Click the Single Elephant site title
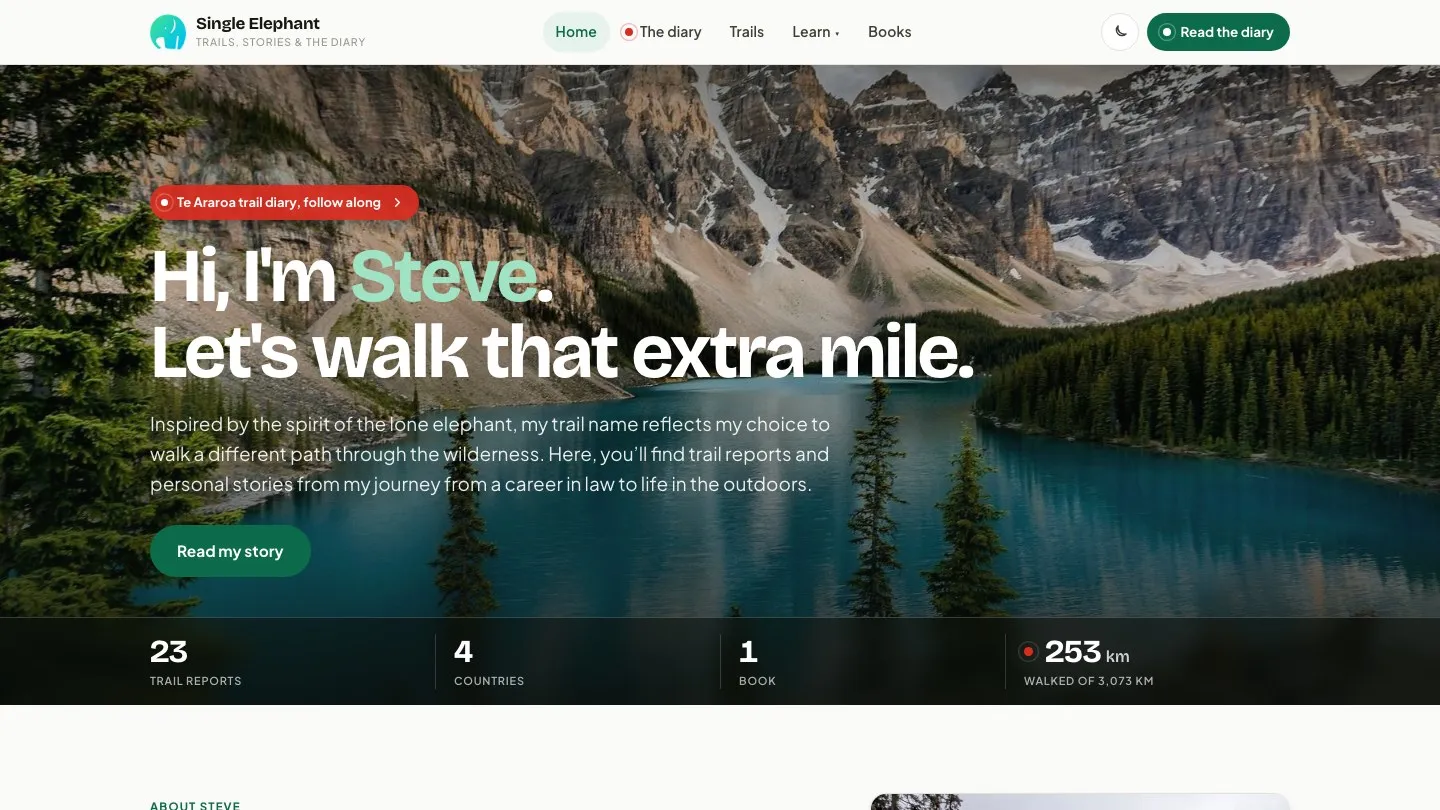The height and width of the screenshot is (810, 1440). 258,23
